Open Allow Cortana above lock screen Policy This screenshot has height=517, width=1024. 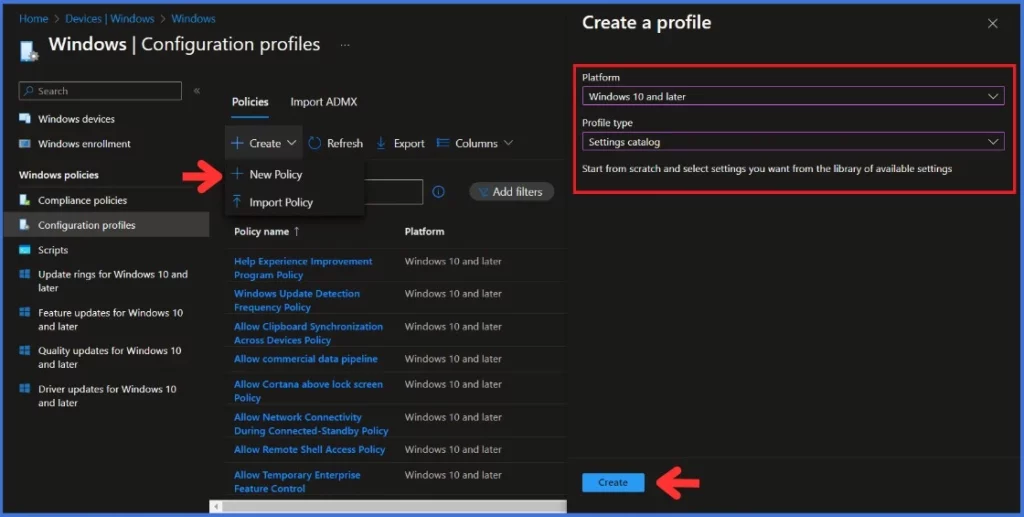308,391
